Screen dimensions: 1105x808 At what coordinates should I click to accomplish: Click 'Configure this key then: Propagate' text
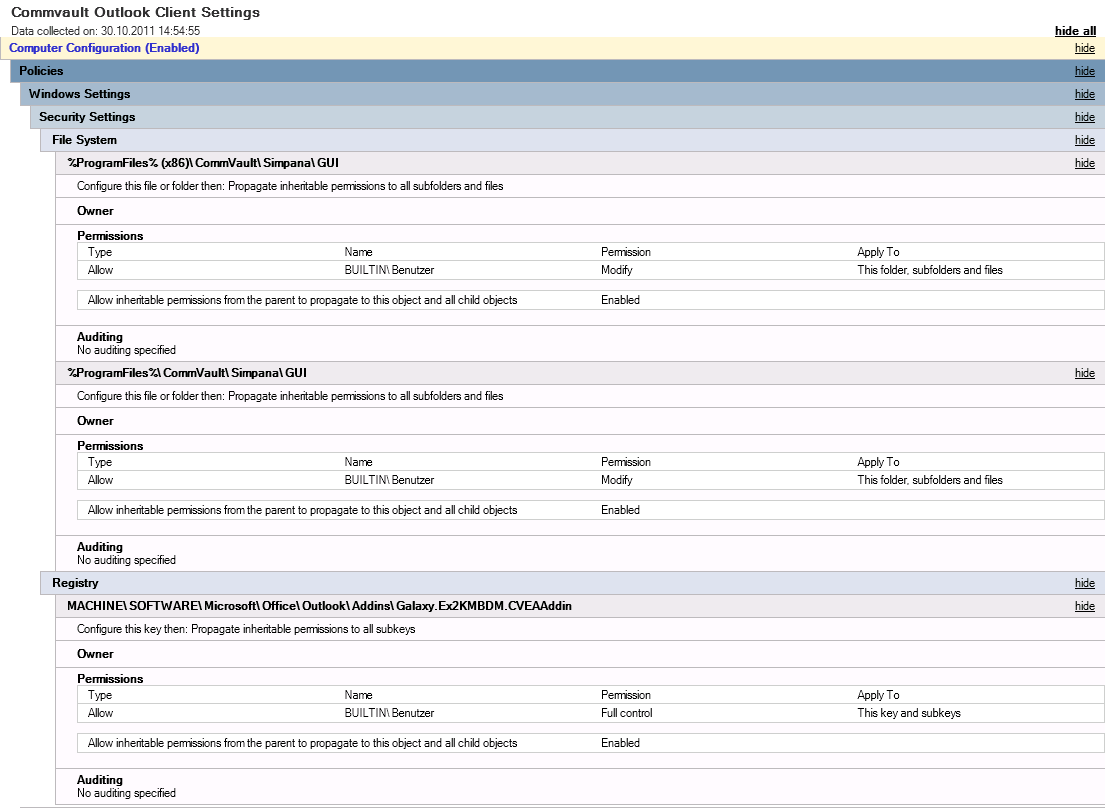click(x=246, y=629)
